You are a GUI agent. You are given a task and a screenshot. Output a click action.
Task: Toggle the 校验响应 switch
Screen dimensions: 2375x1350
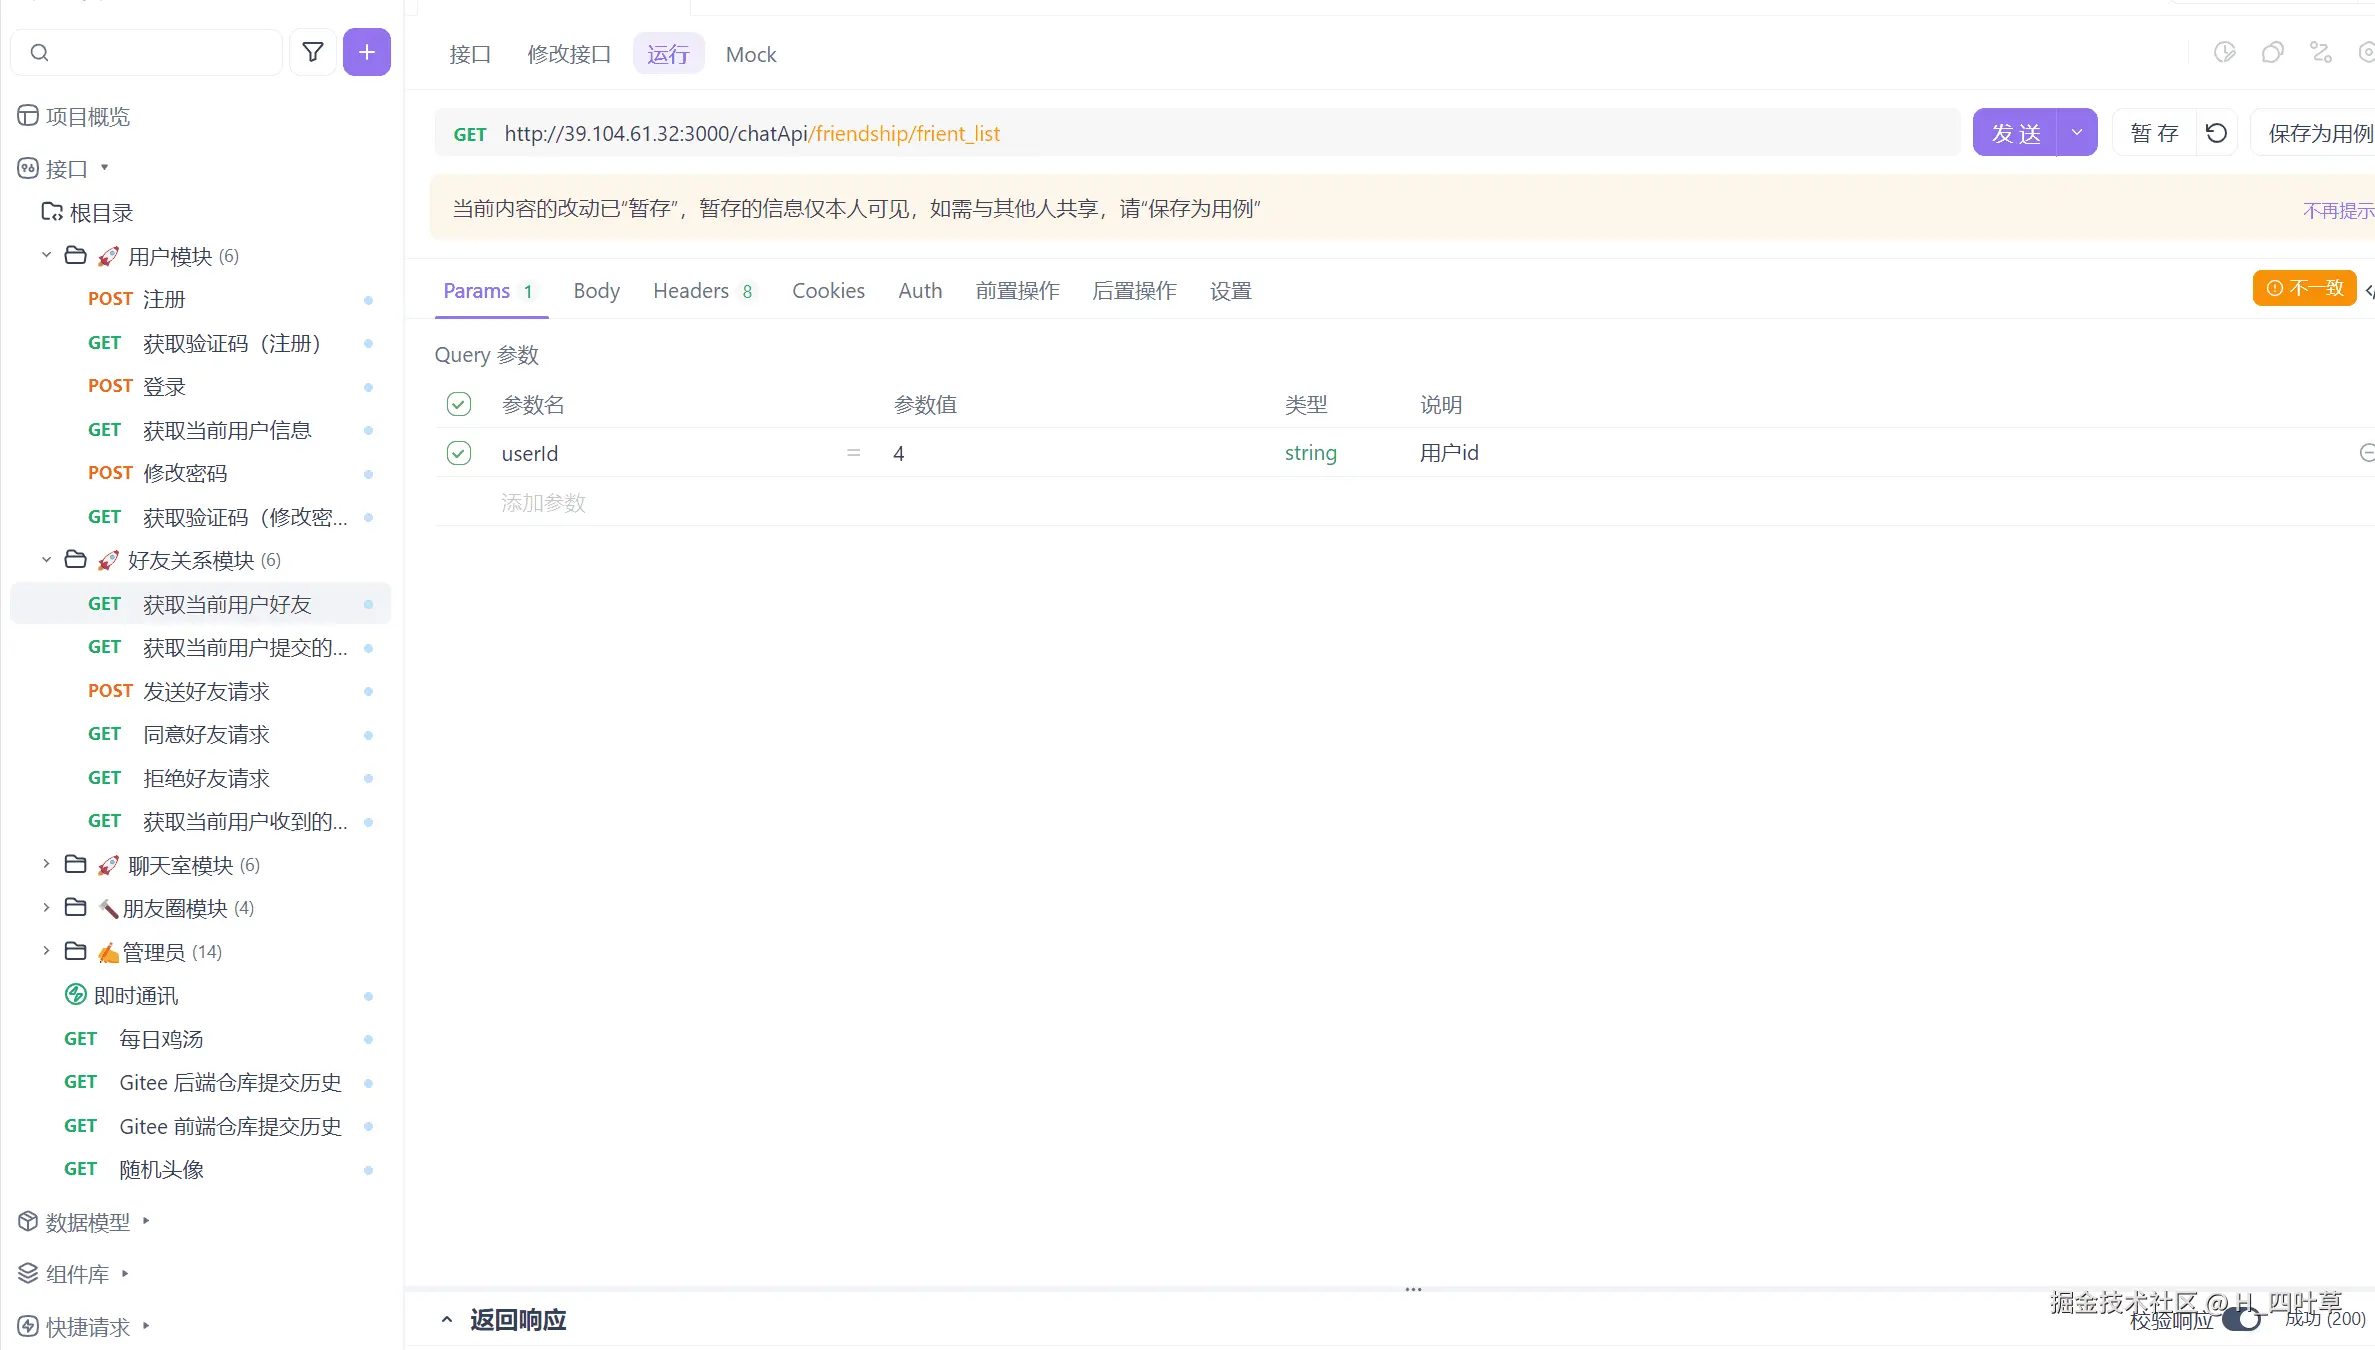(x=2241, y=1320)
